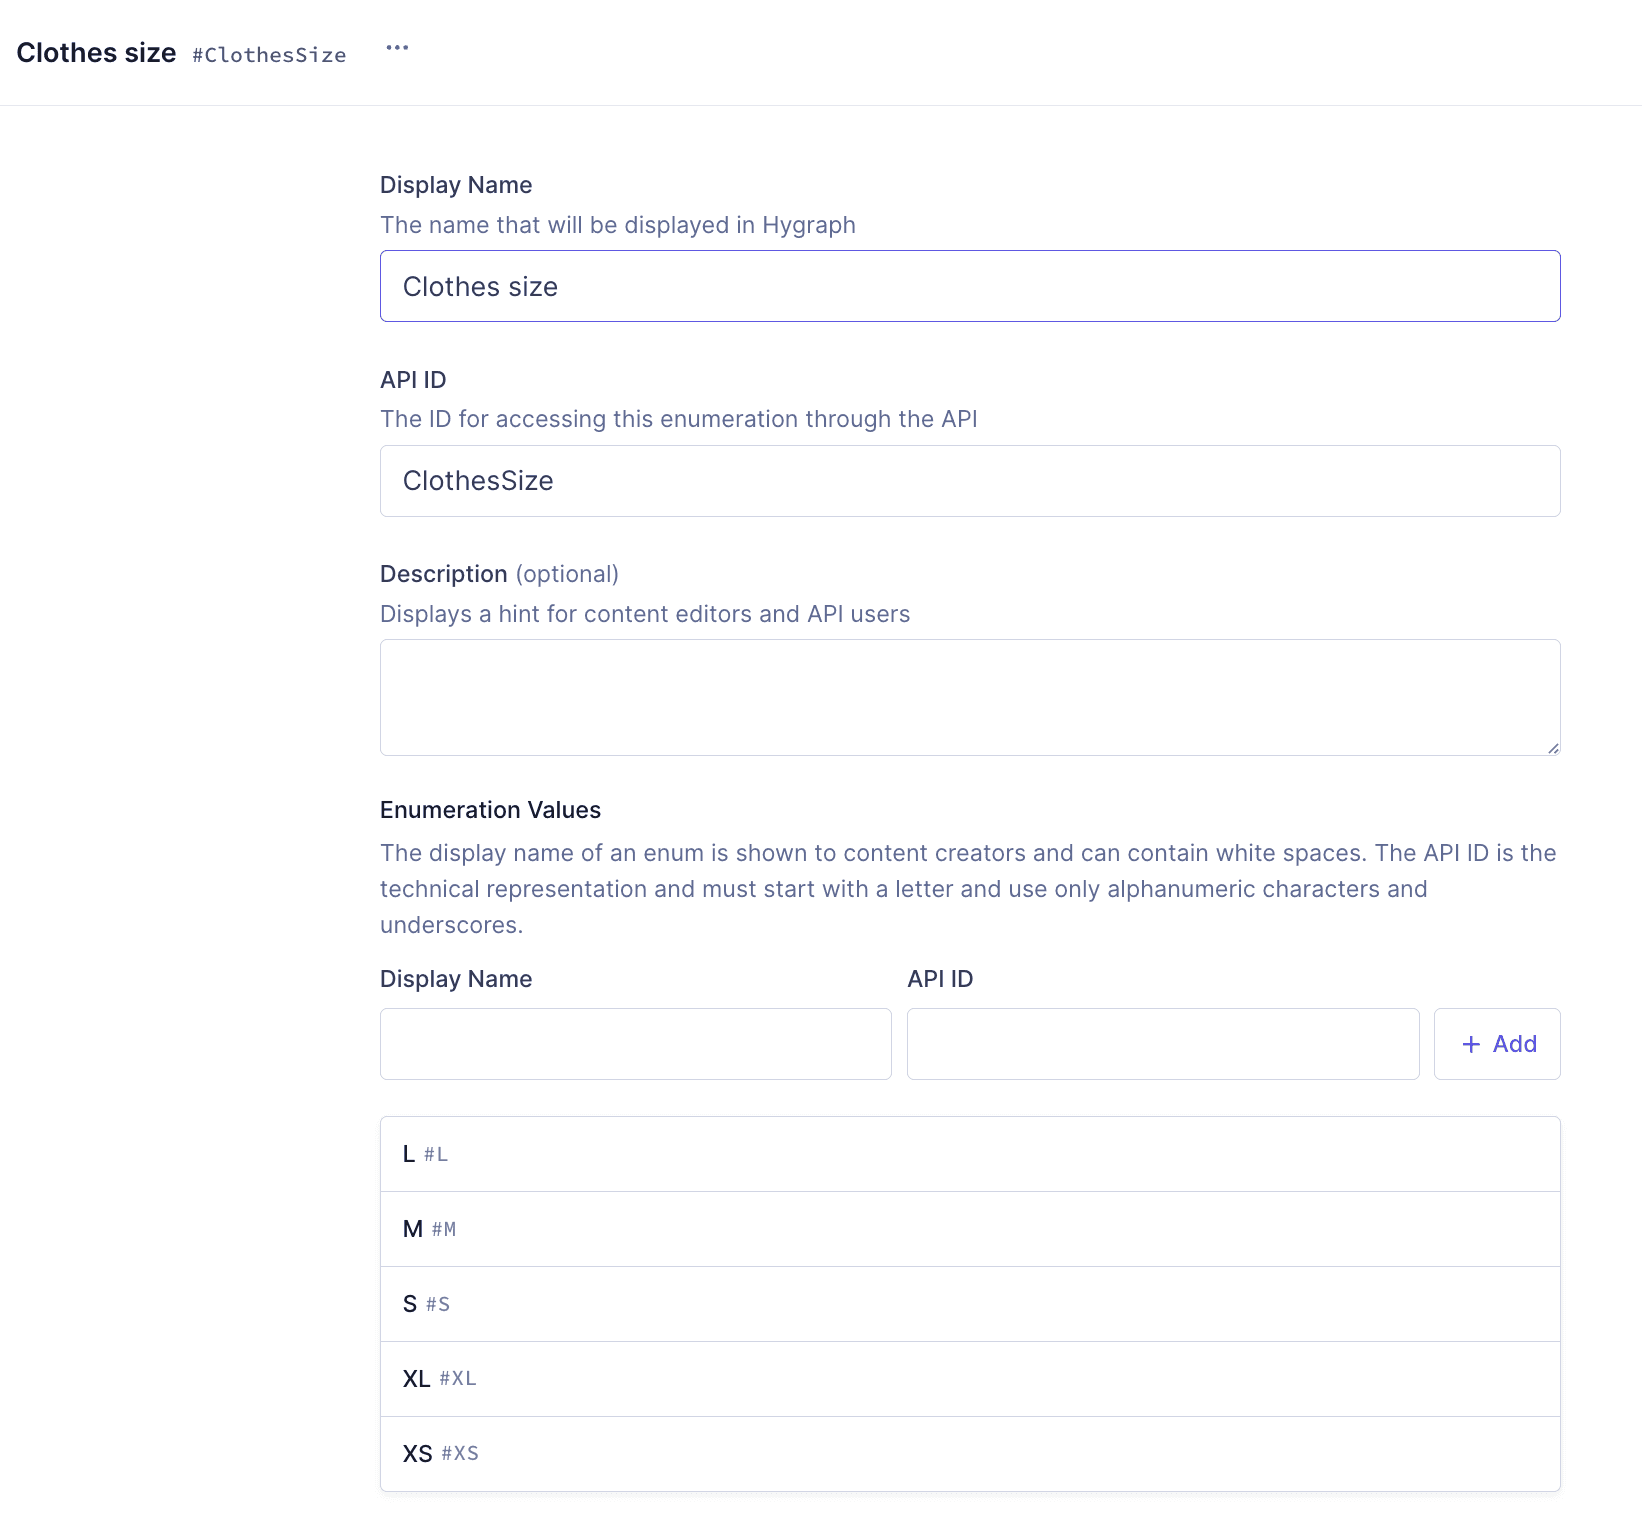Select the XL enumeration value row
Screen dimensions: 1642x1514
tap(969, 1379)
